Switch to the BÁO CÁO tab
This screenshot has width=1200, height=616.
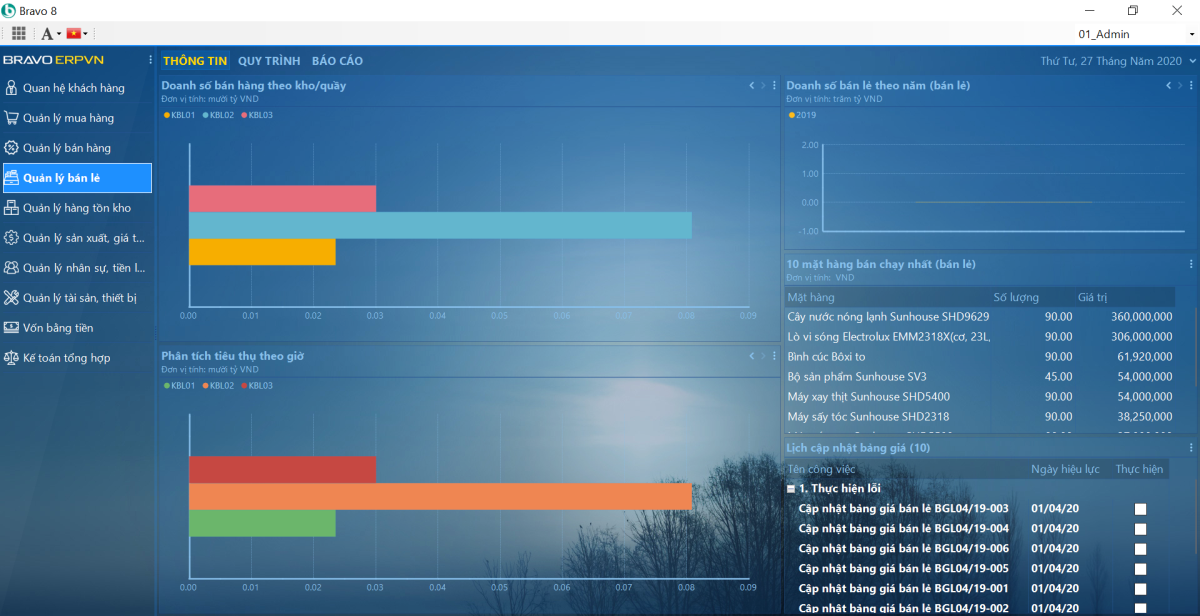(337, 61)
